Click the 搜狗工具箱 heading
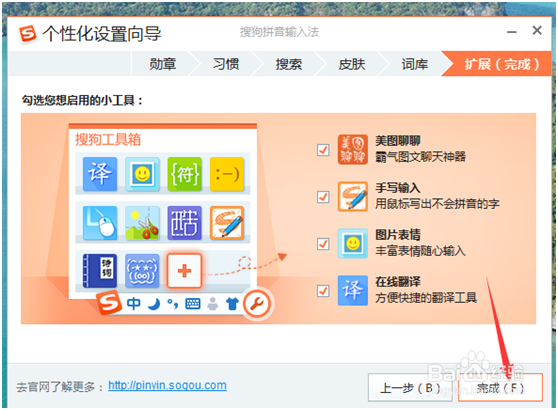The width and height of the screenshot is (558, 410). point(108,139)
